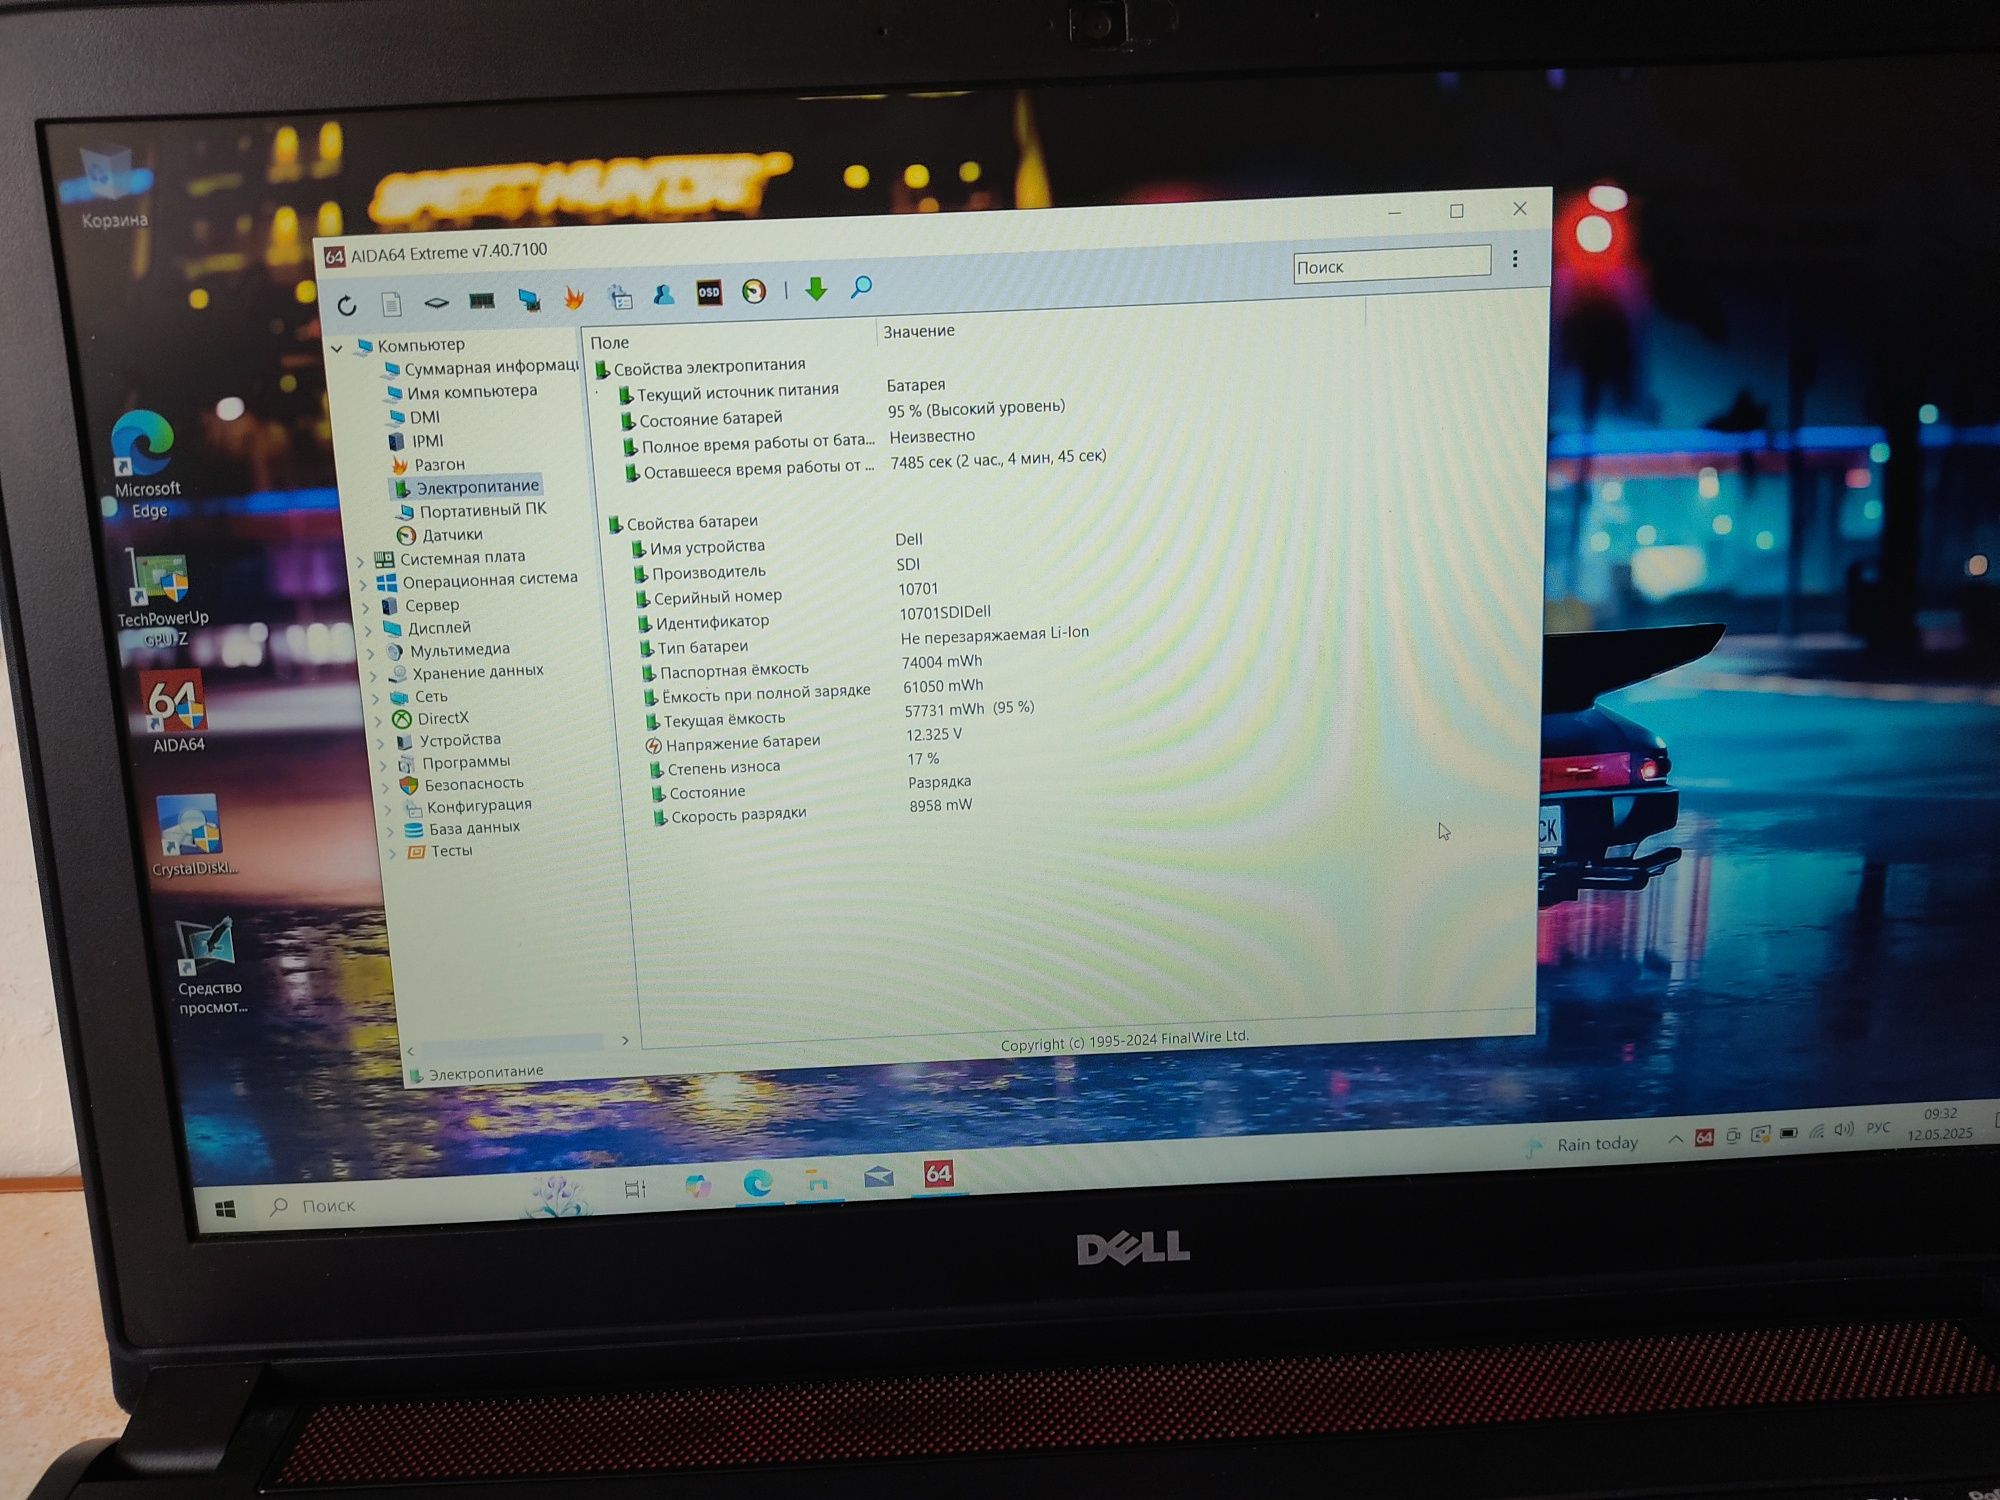Expand the Сервер tree node
The image size is (2000, 1500).
click(x=366, y=607)
